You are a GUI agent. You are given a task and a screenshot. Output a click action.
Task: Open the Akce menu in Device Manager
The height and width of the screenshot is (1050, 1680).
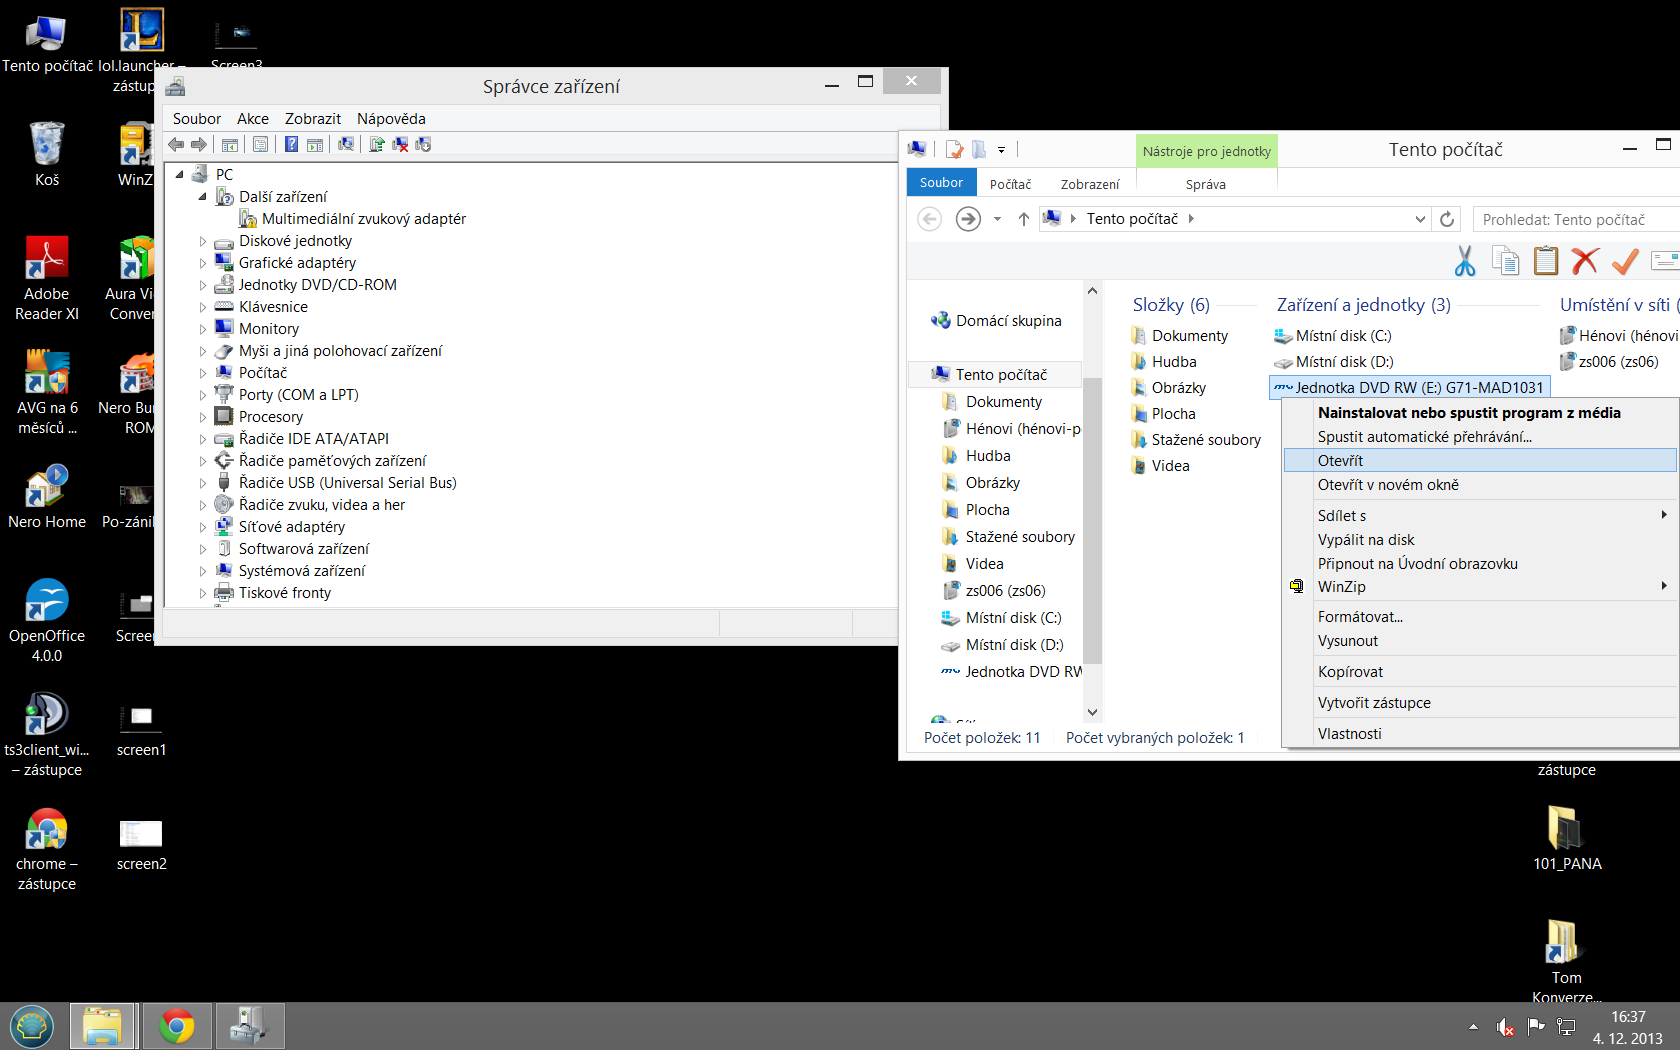253,119
